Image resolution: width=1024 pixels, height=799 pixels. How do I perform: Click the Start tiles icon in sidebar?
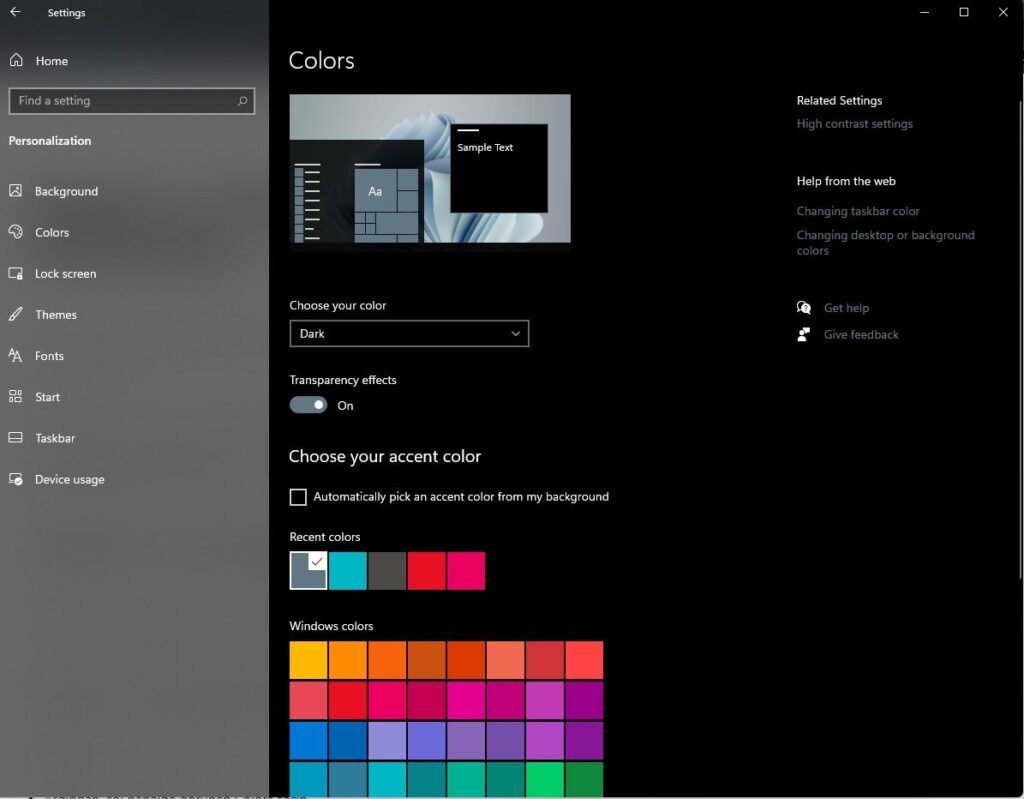point(16,397)
